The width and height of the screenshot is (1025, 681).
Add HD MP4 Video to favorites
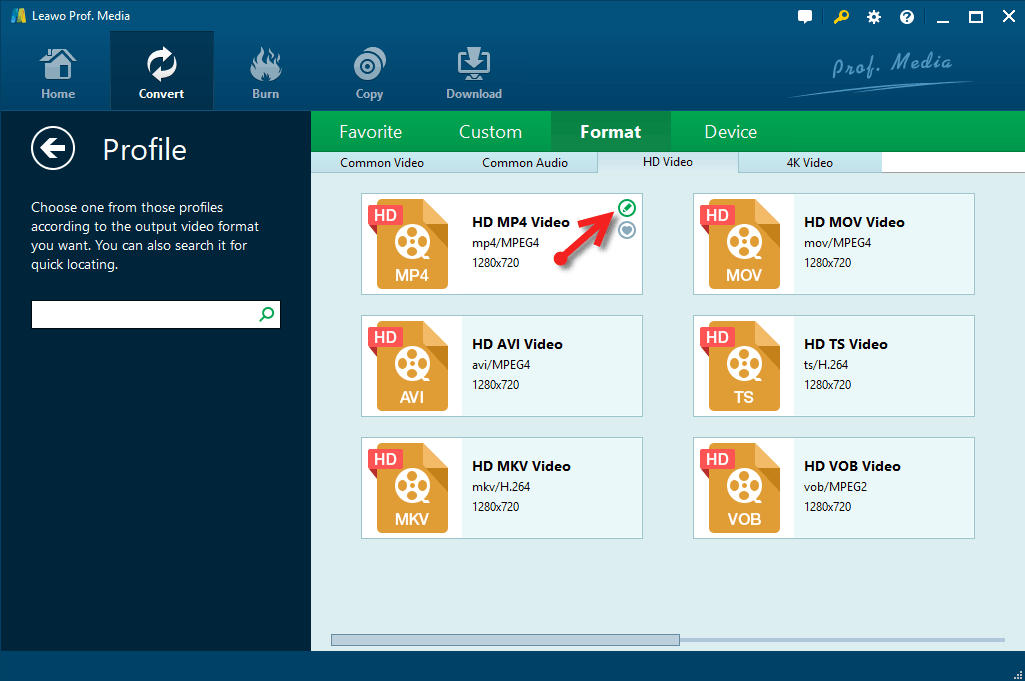627,230
